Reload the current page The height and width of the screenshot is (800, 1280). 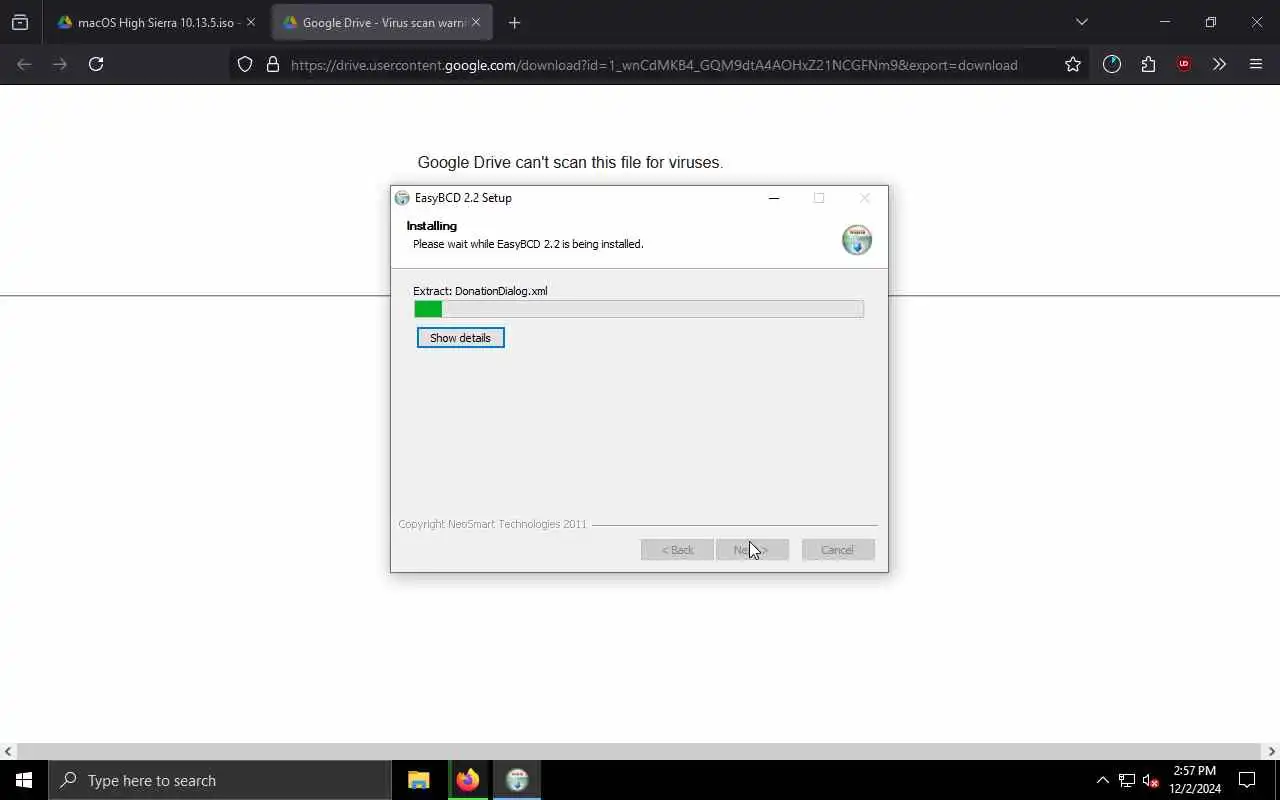(x=96, y=64)
